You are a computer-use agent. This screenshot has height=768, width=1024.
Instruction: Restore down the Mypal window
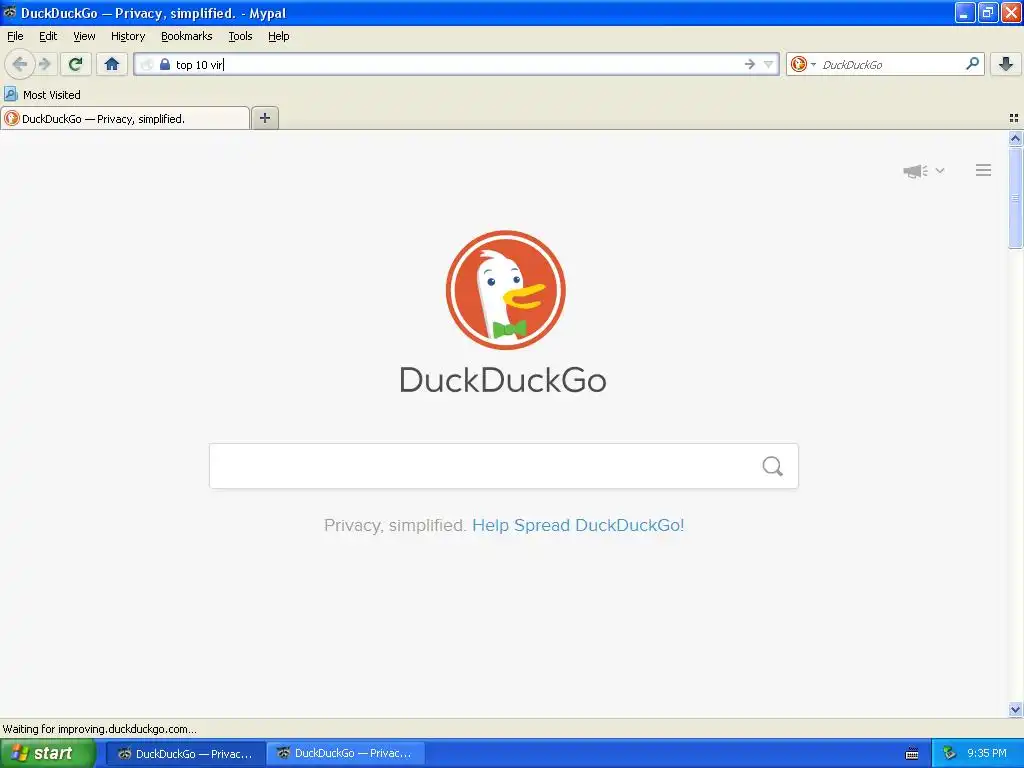pyautogui.click(x=988, y=12)
